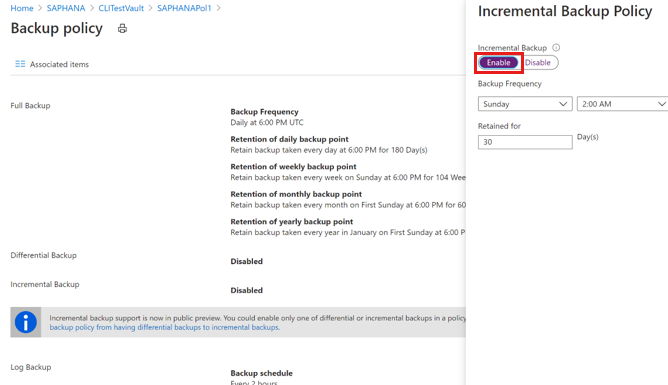Click the Backup Frequency label in side panel

510,84
